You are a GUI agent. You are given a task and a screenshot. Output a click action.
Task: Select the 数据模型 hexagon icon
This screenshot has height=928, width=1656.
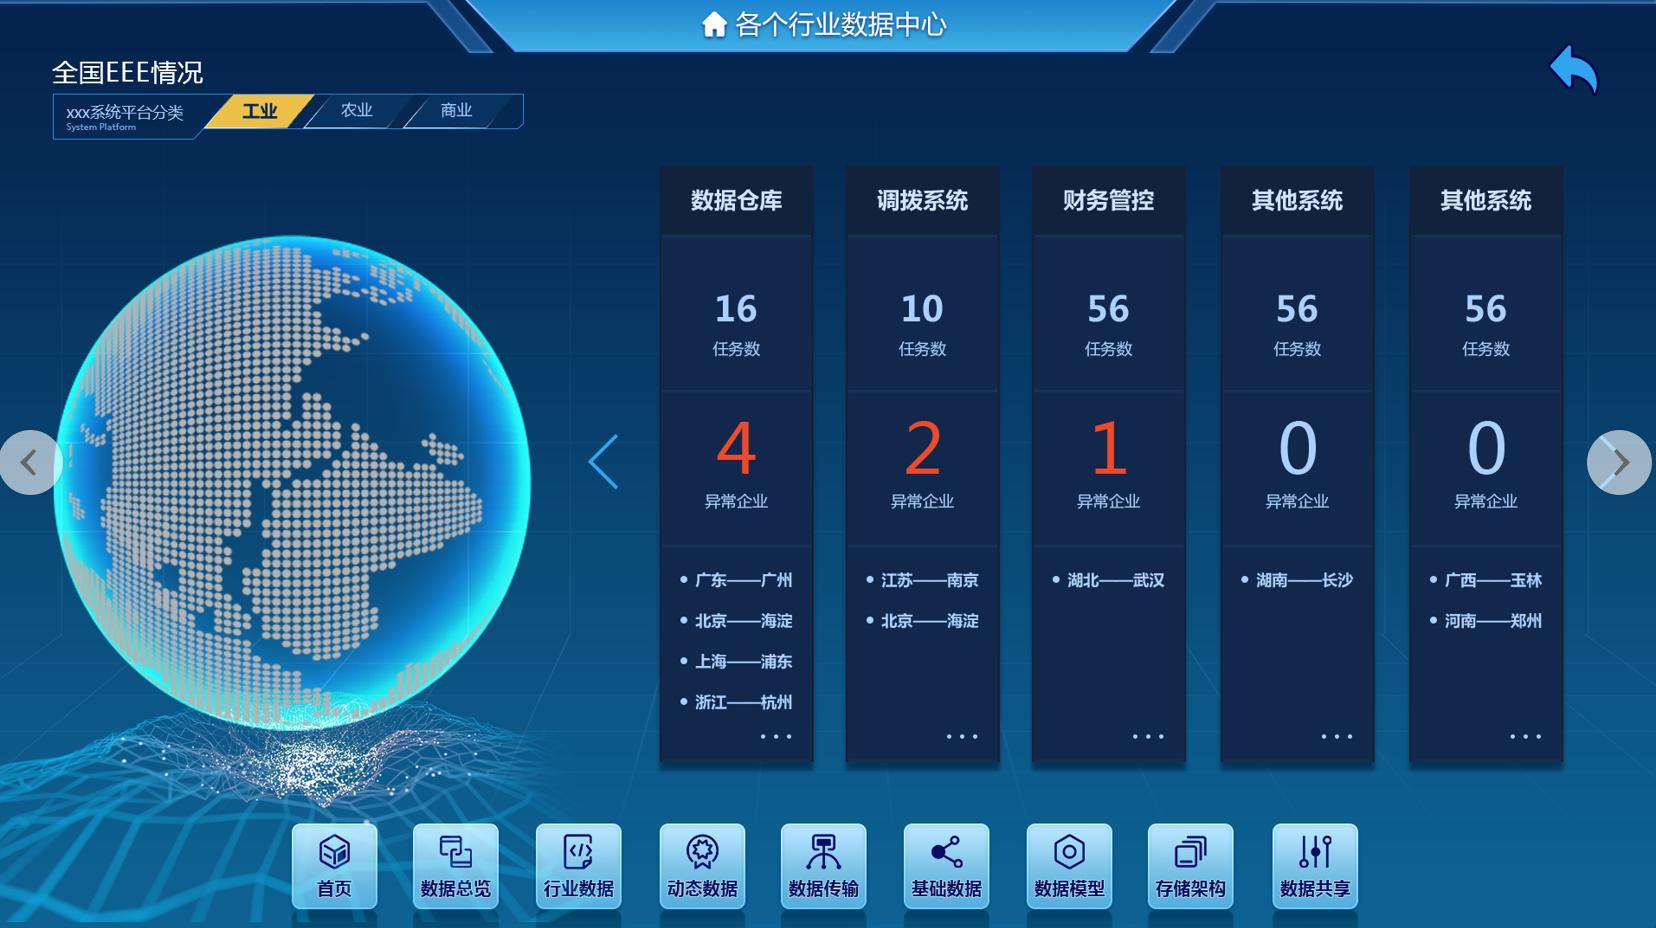point(1069,865)
